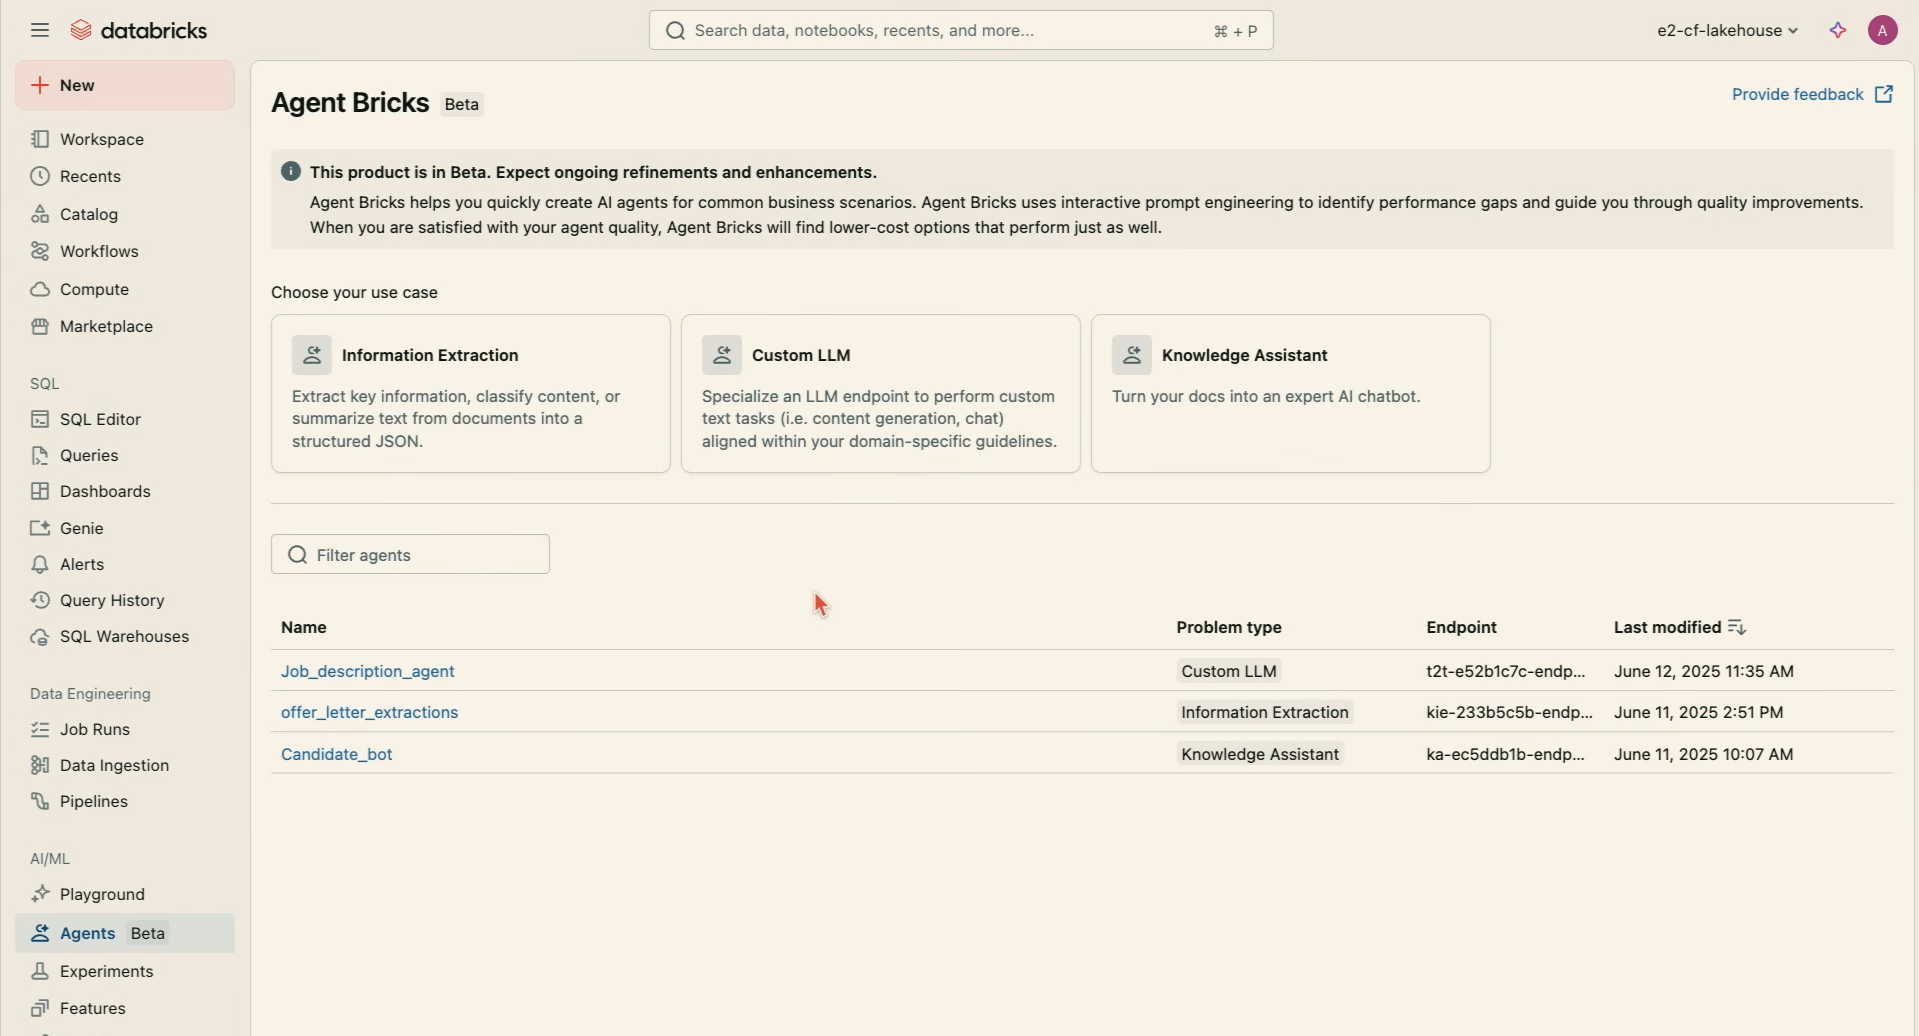The image size is (1919, 1036).
Task: Click the Filter agents input
Action: (x=410, y=555)
